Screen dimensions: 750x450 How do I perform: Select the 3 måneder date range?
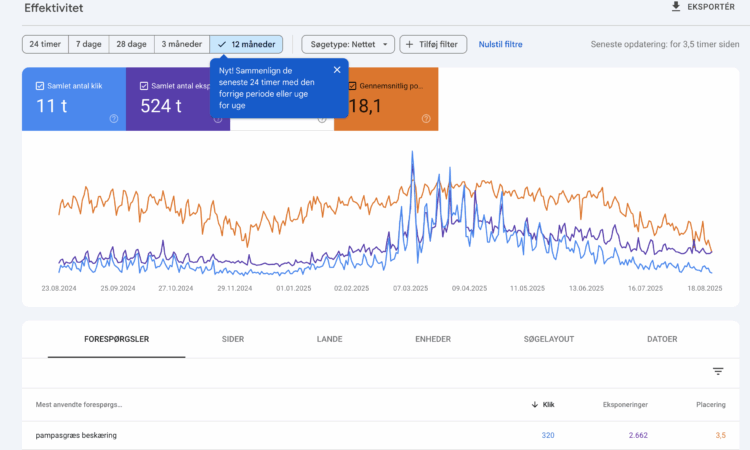click(180, 44)
